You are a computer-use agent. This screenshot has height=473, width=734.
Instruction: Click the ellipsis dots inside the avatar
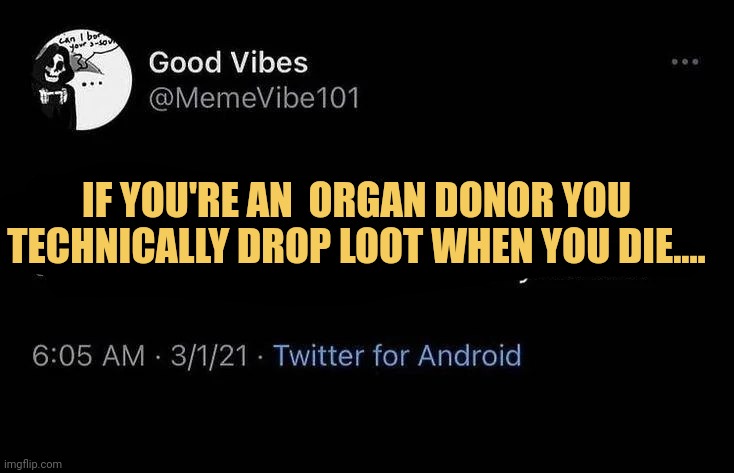coord(92,84)
